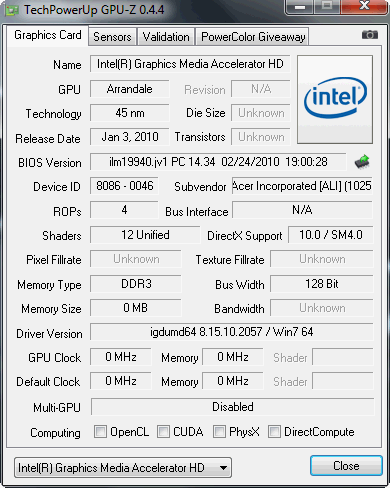Close the window with the X button
Screen dimensions: 390x488
click(364, 6)
